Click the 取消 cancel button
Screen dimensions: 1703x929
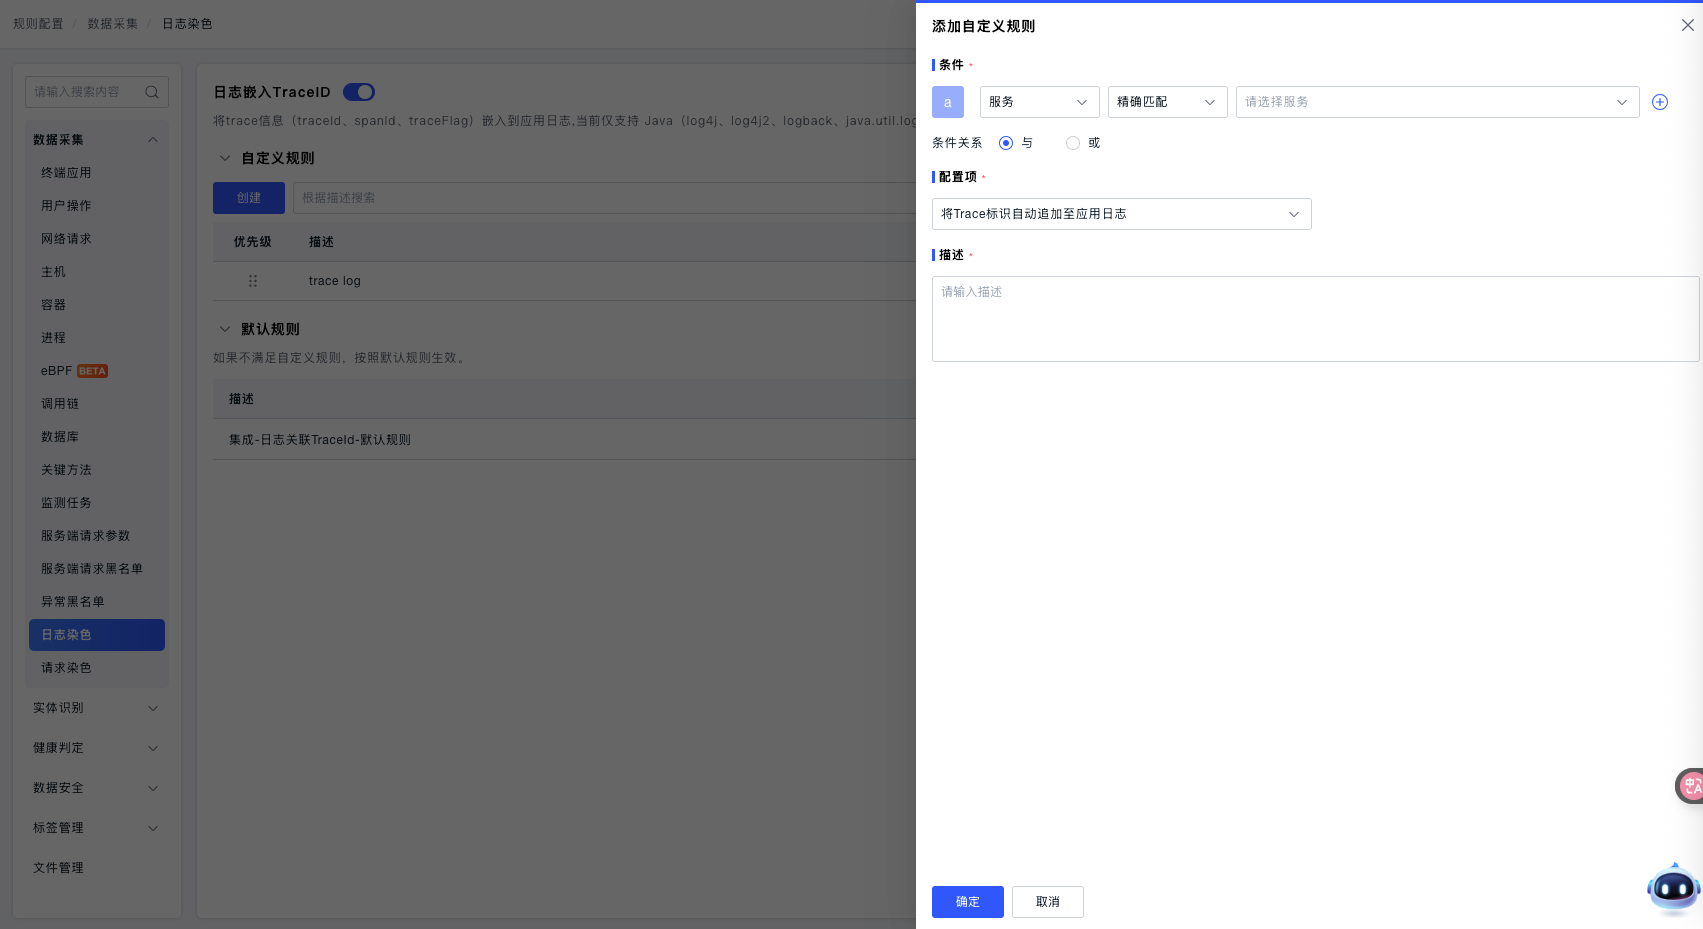tap(1047, 902)
